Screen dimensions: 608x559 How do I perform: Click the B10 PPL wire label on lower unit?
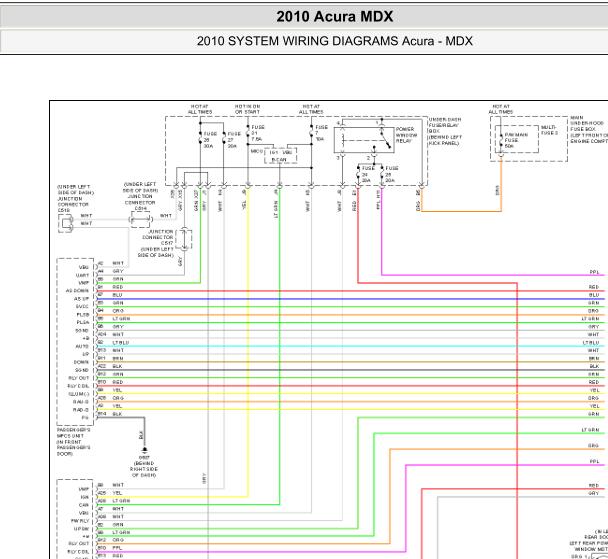(x=110, y=548)
